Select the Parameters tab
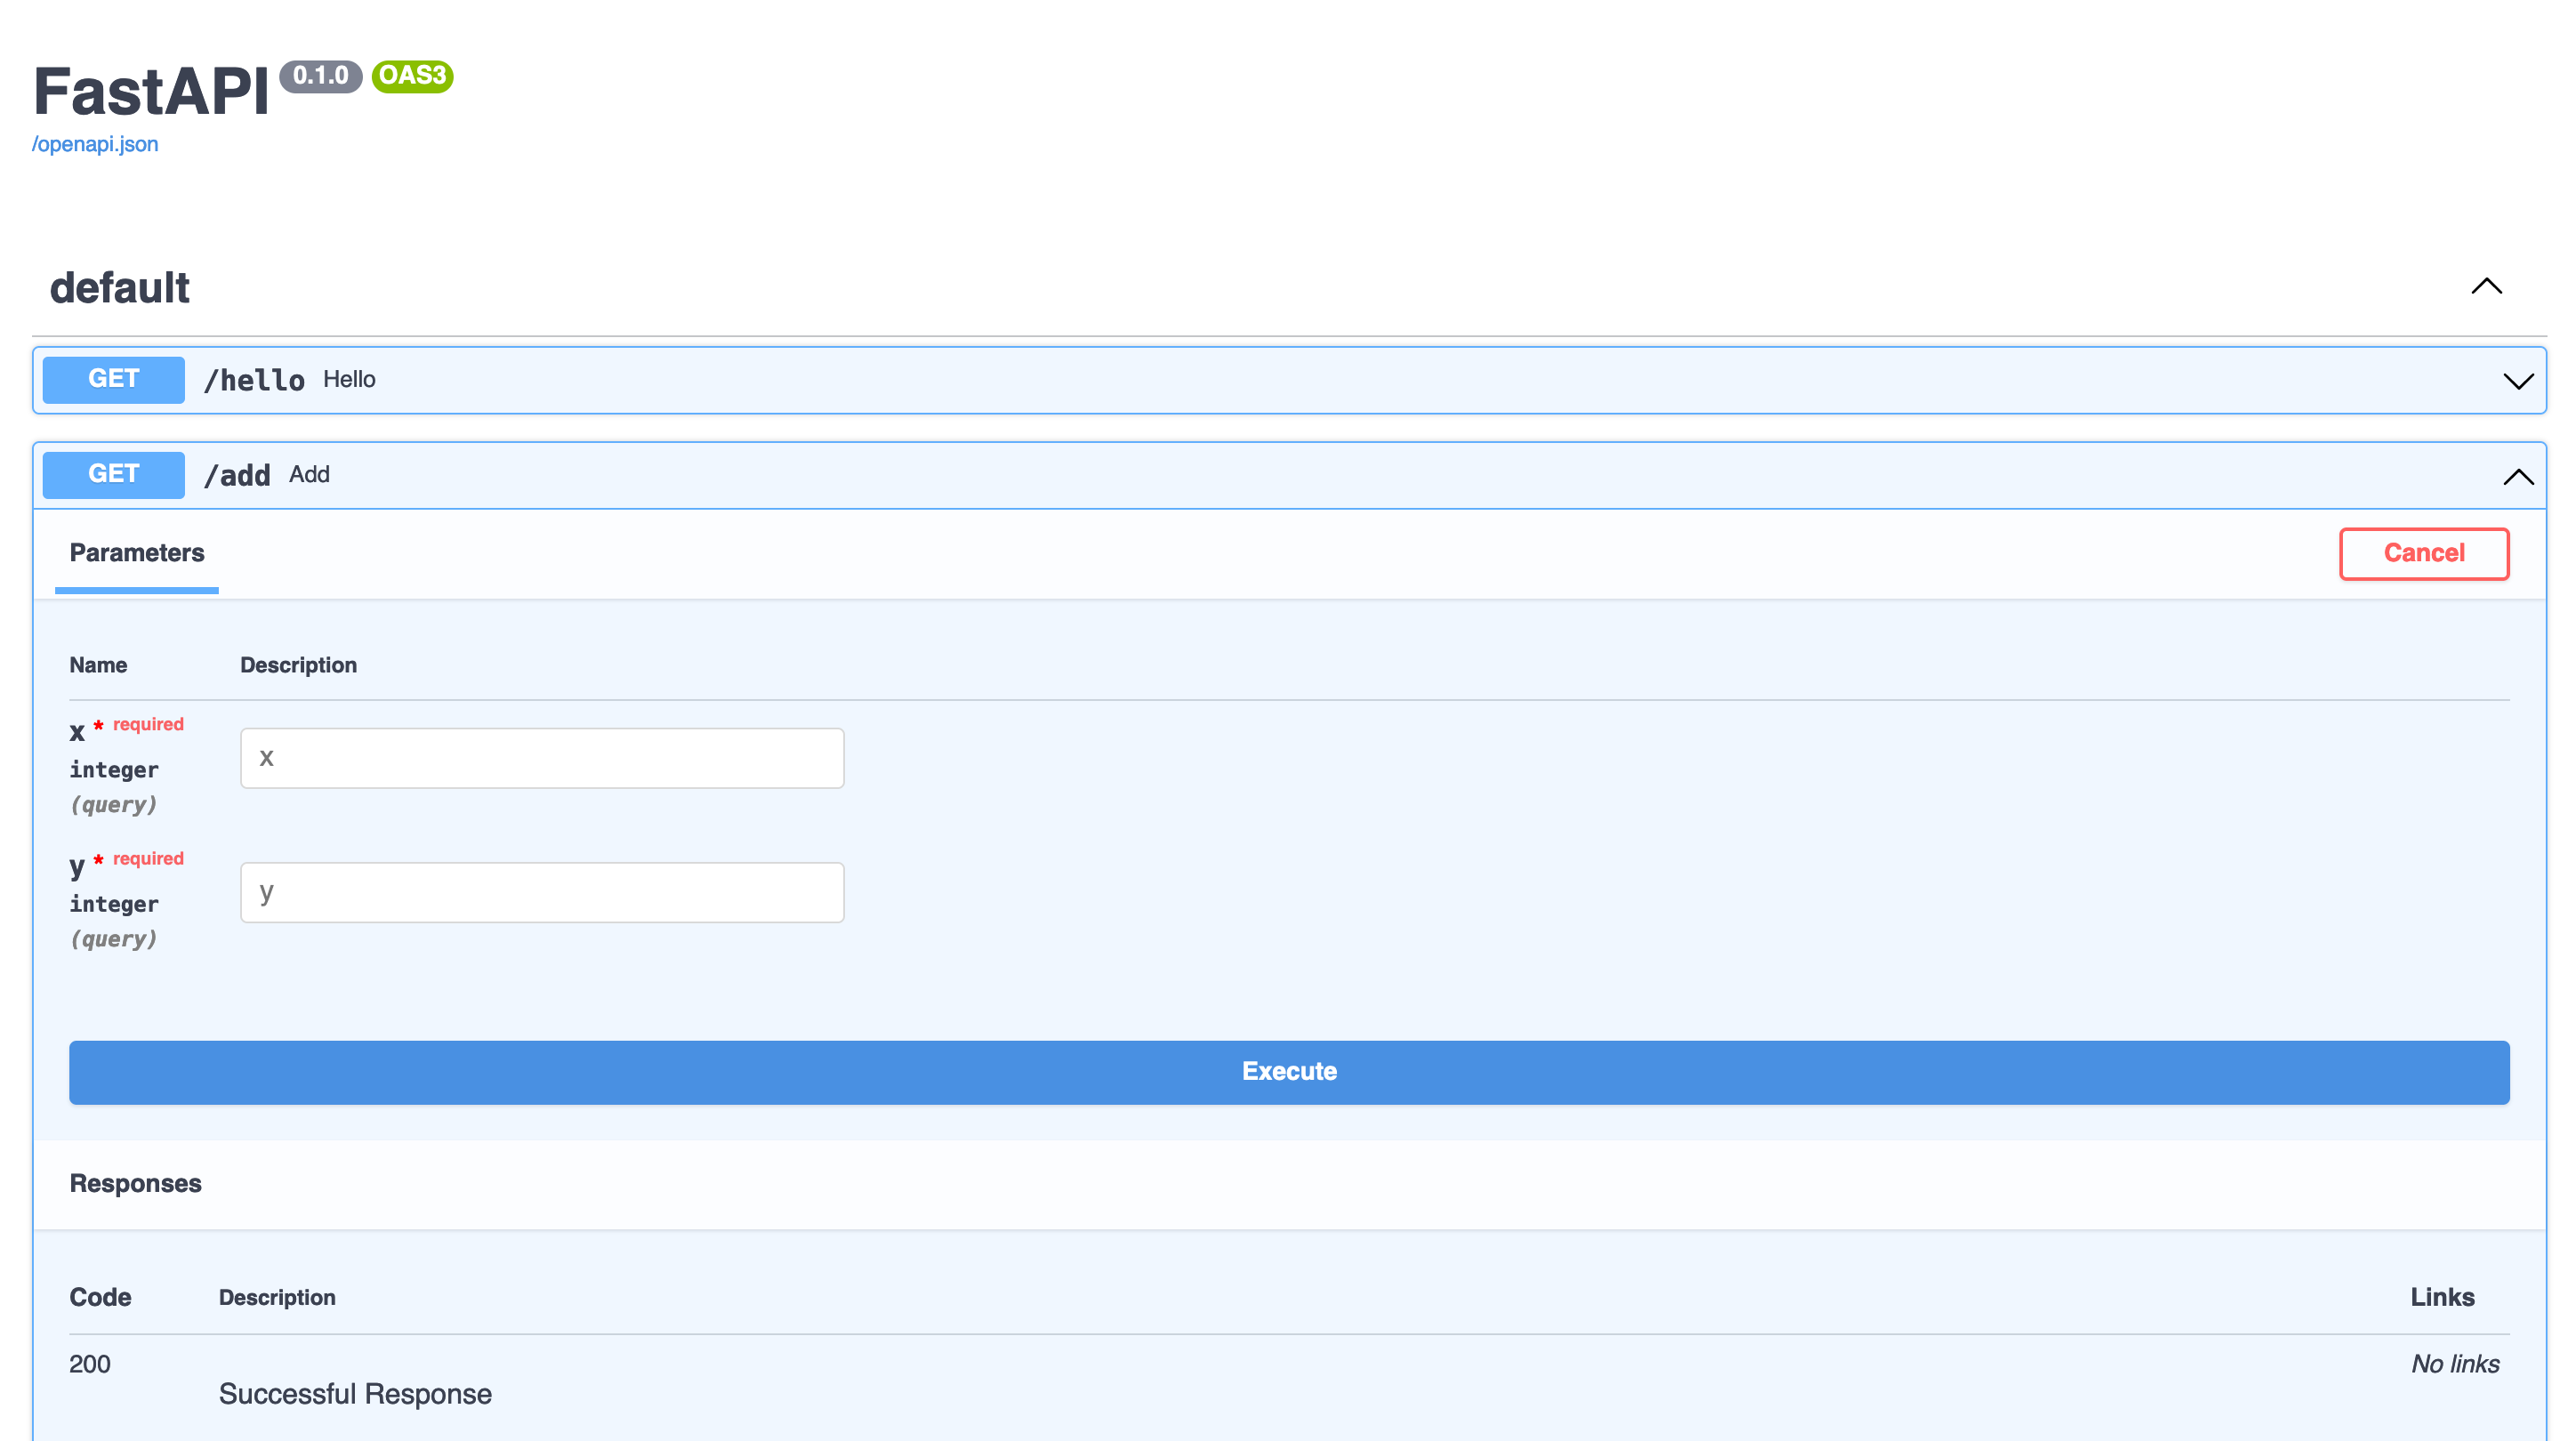Screen dimensions: 2576x1441 tap(136, 553)
